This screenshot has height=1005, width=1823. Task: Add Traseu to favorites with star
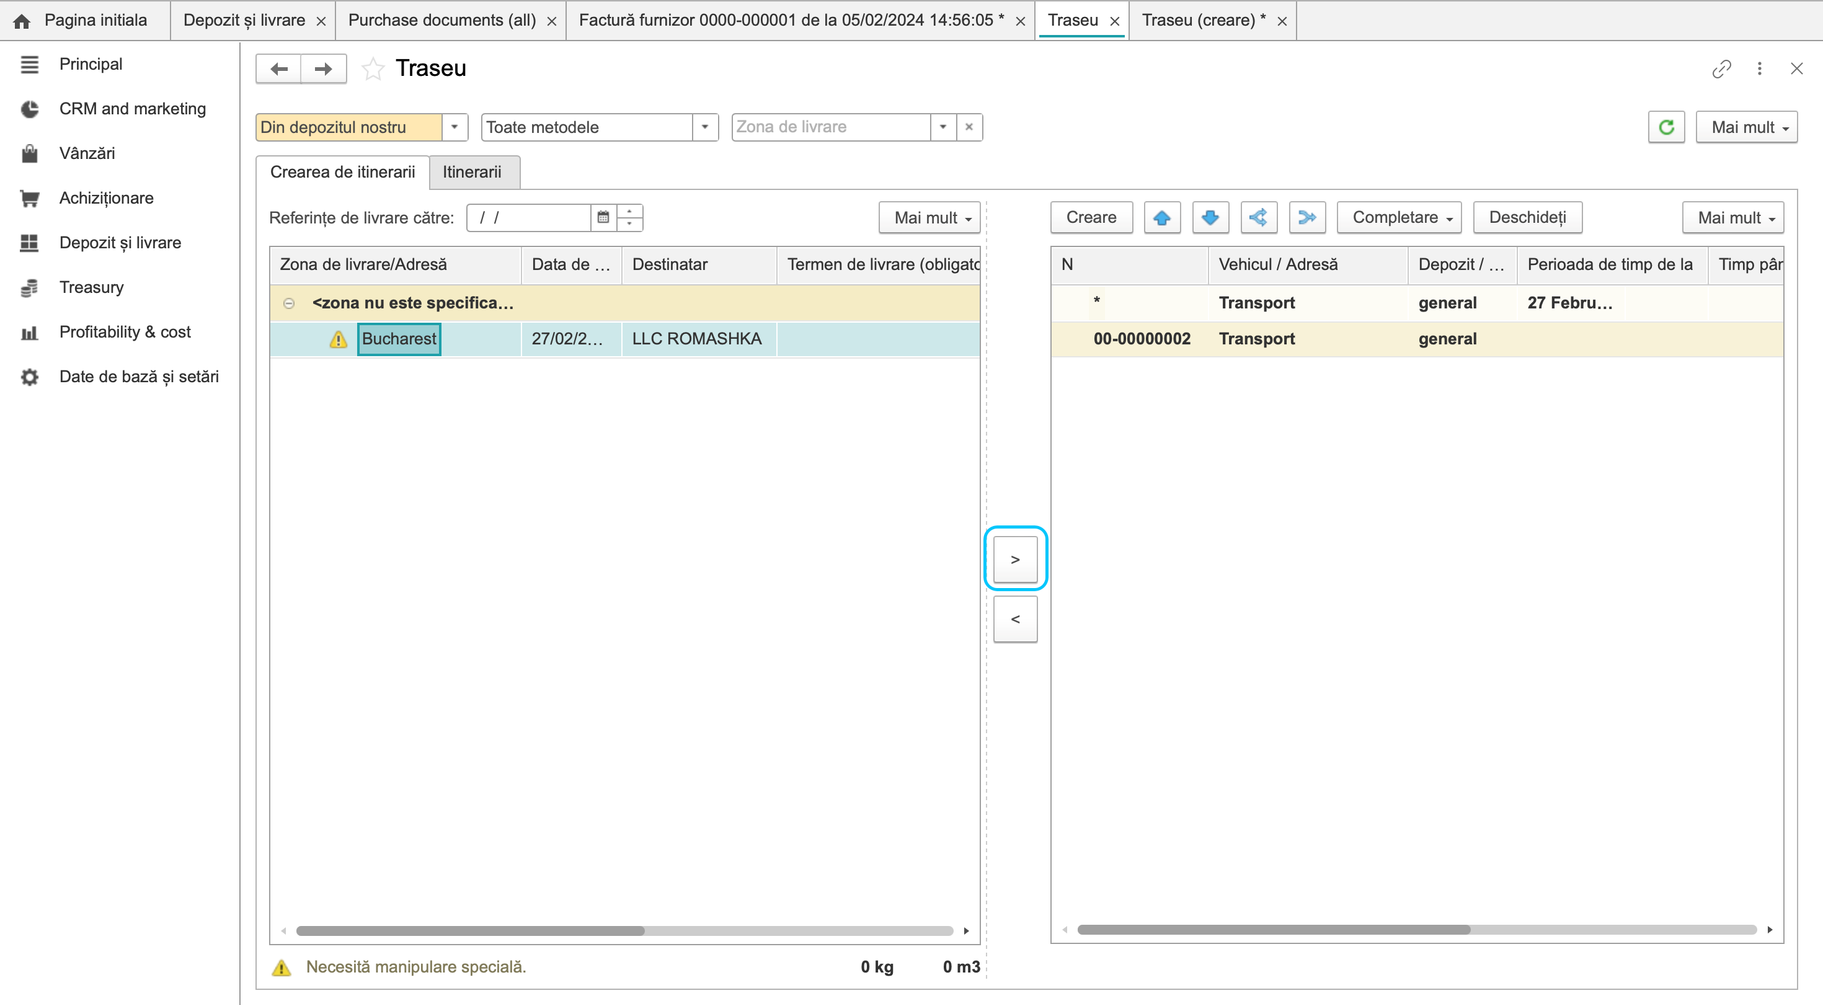pyautogui.click(x=373, y=68)
